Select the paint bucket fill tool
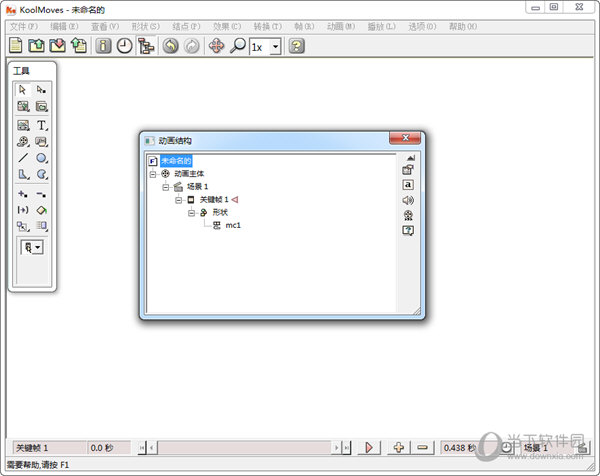This screenshot has height=476, width=600. (x=41, y=210)
